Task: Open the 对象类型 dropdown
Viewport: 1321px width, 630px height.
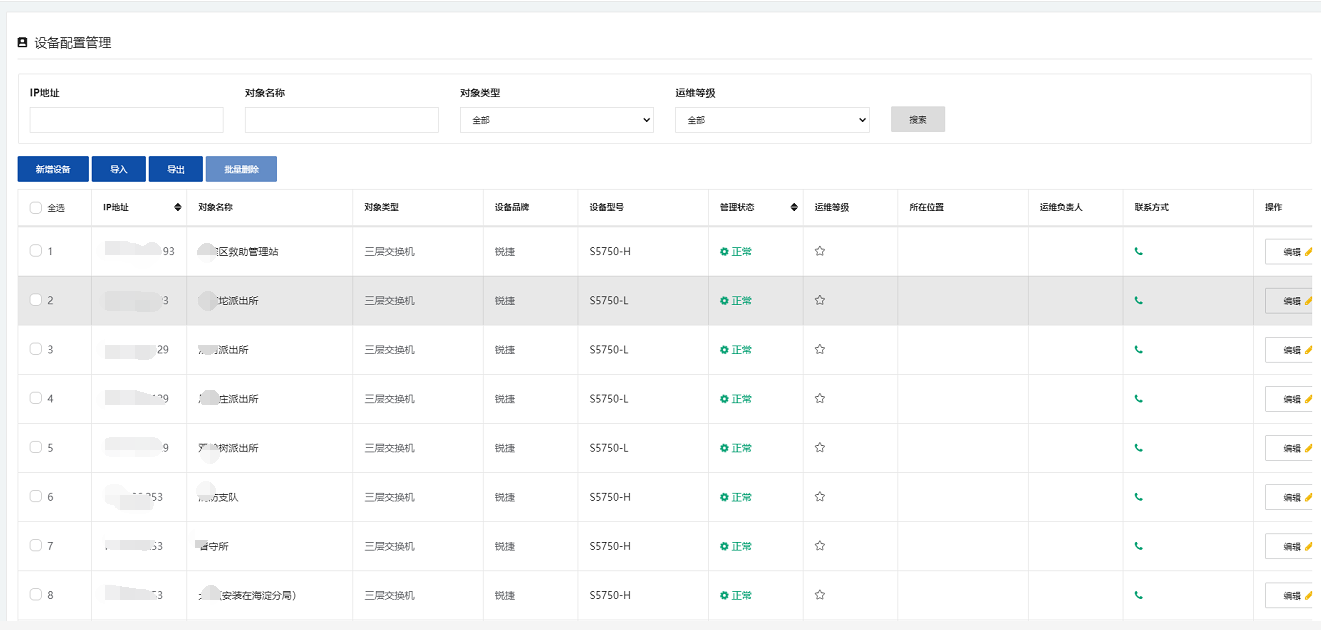Action: point(556,120)
